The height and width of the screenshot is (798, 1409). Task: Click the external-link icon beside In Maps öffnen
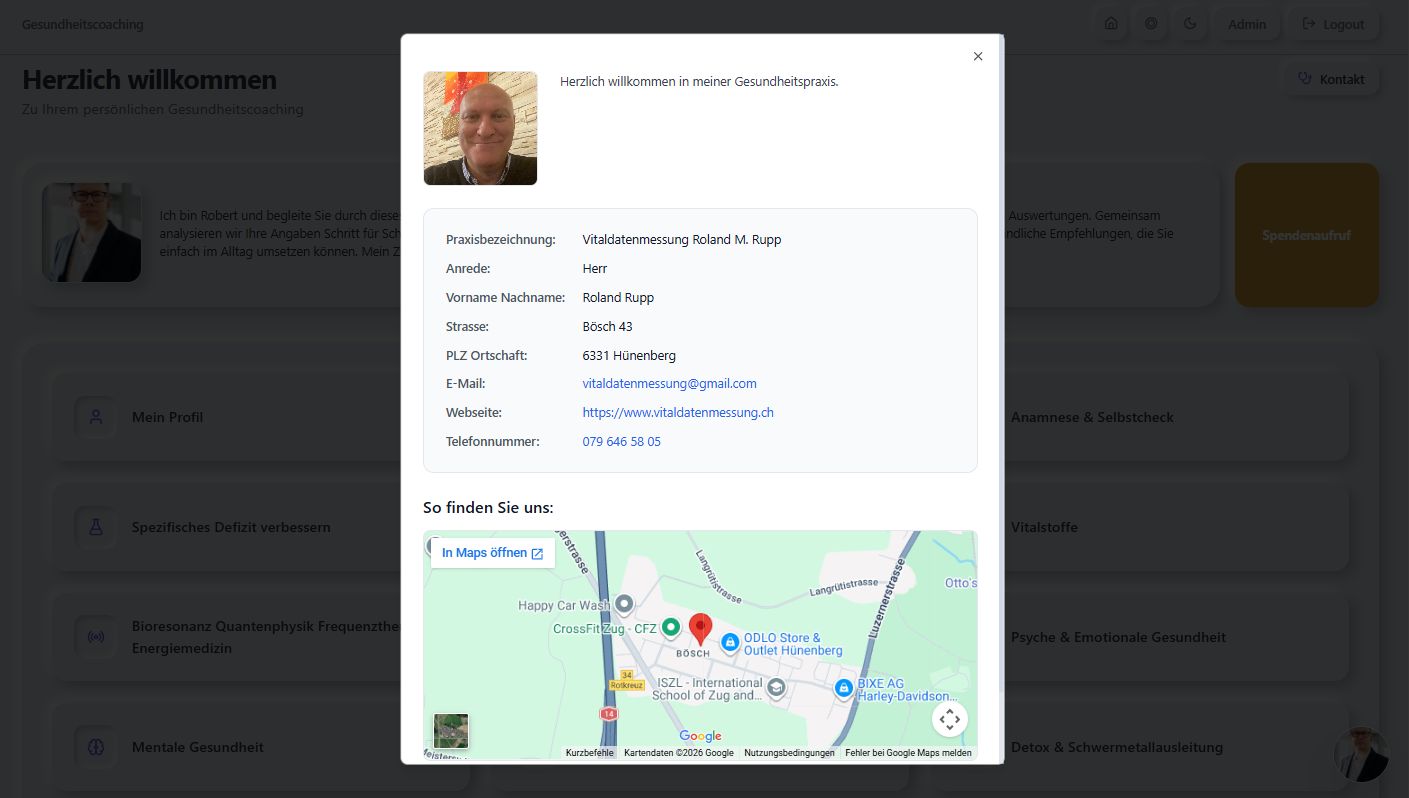point(537,552)
